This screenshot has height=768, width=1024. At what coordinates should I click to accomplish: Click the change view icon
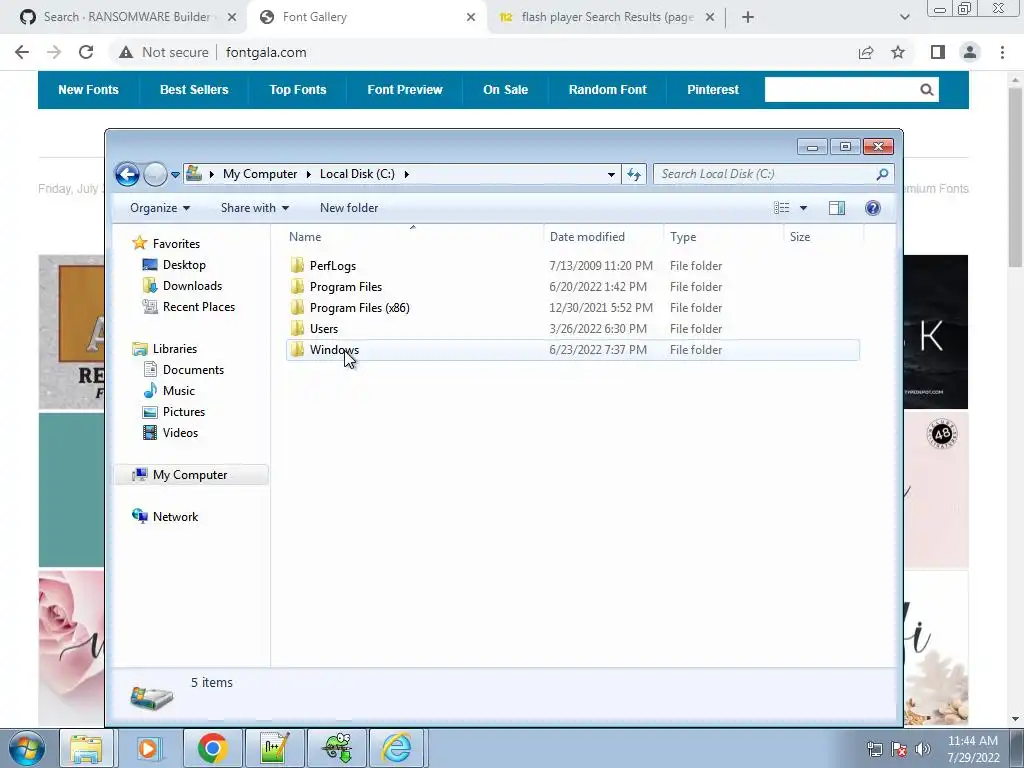coord(782,208)
